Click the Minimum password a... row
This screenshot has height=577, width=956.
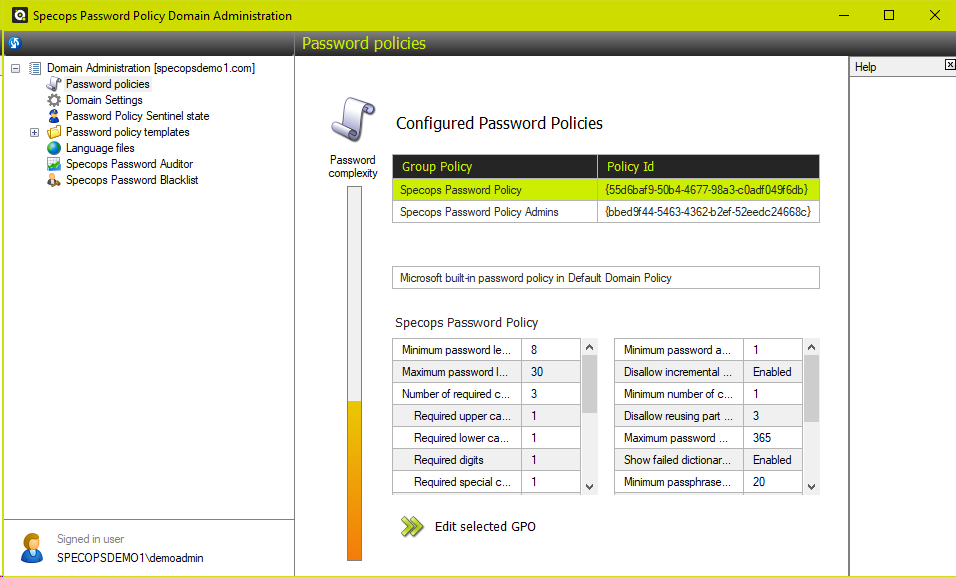[708, 349]
